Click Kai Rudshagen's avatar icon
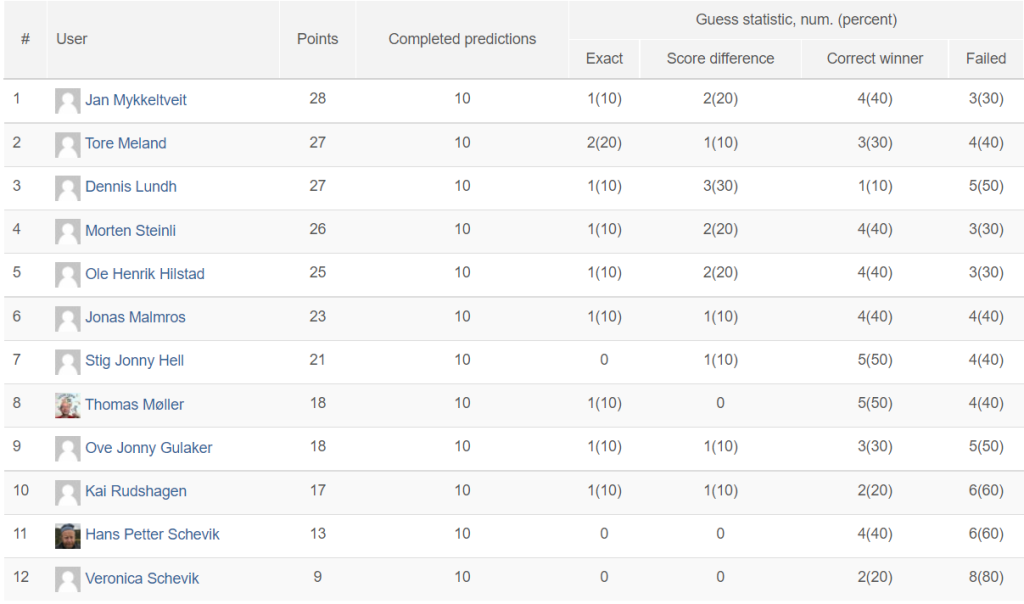 (x=67, y=492)
